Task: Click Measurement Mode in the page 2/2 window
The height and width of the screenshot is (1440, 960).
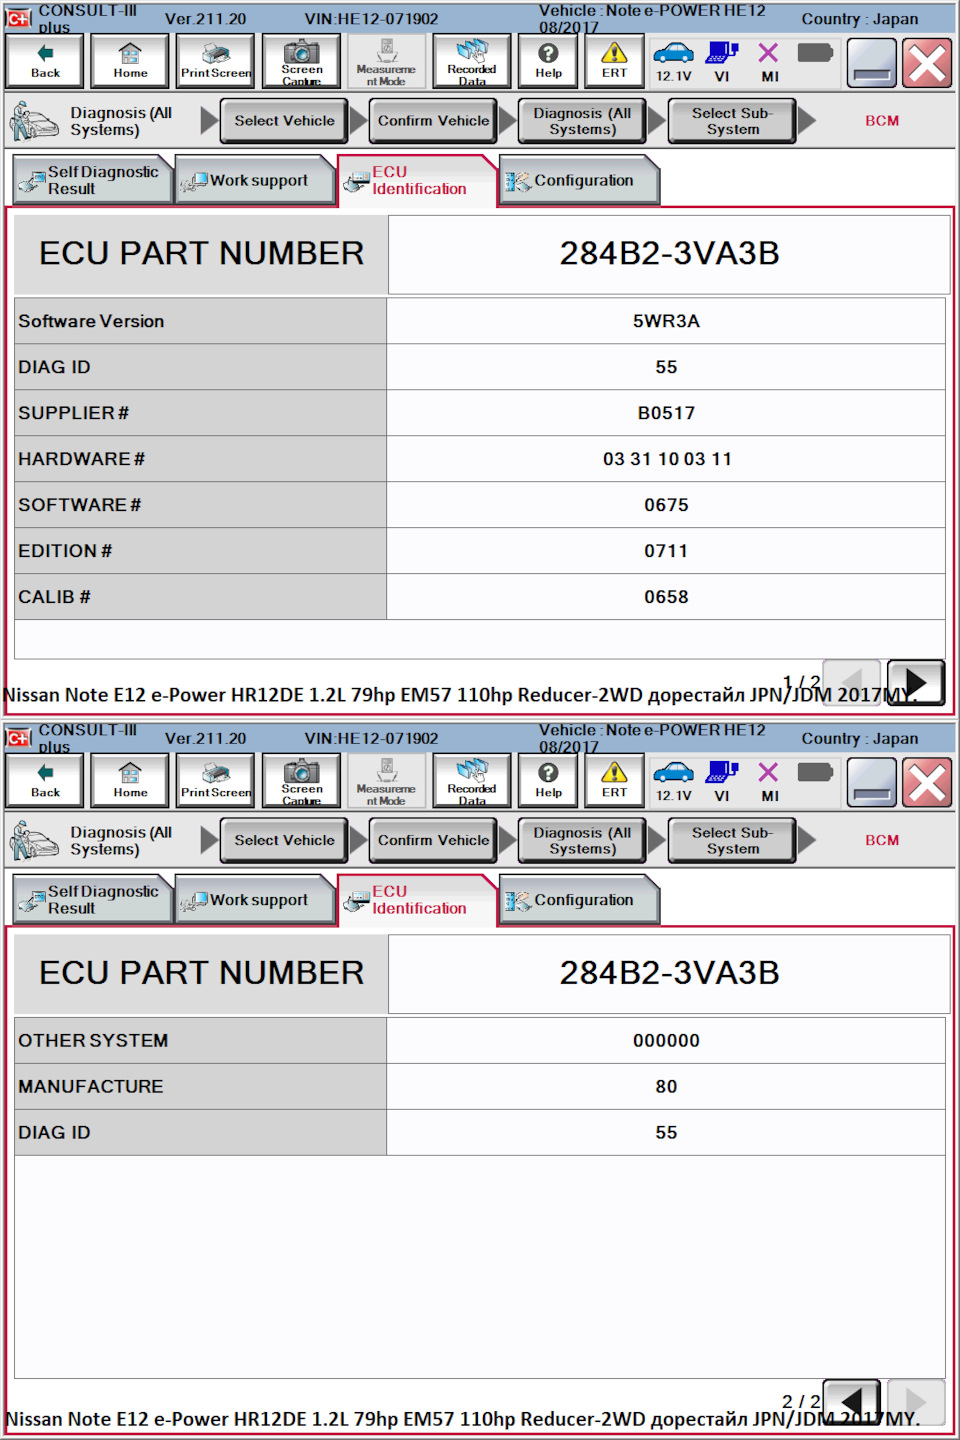Action: coord(386,781)
